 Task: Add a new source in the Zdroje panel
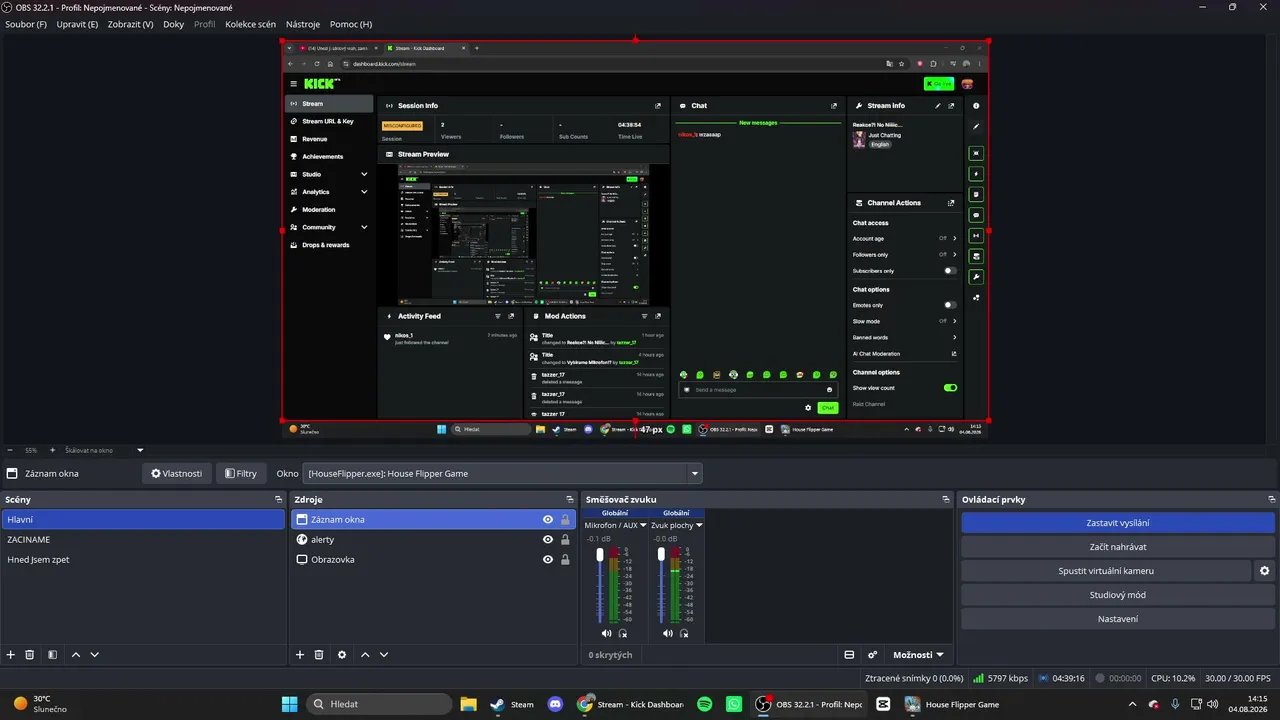pos(300,655)
